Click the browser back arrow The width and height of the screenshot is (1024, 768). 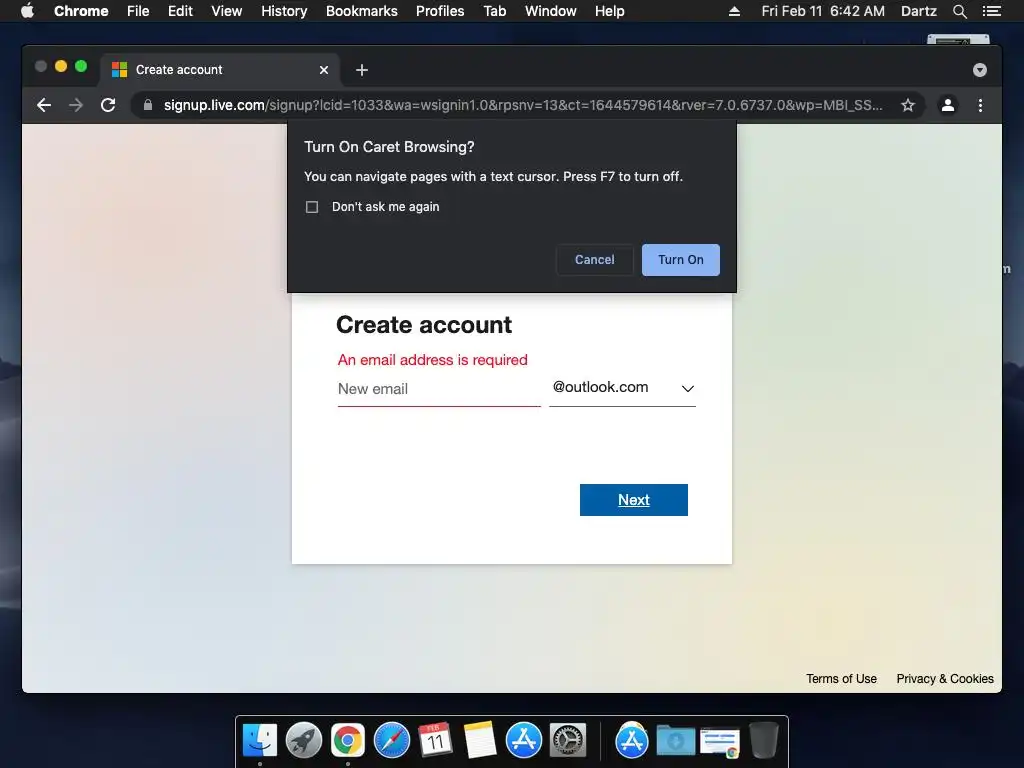[x=44, y=105]
